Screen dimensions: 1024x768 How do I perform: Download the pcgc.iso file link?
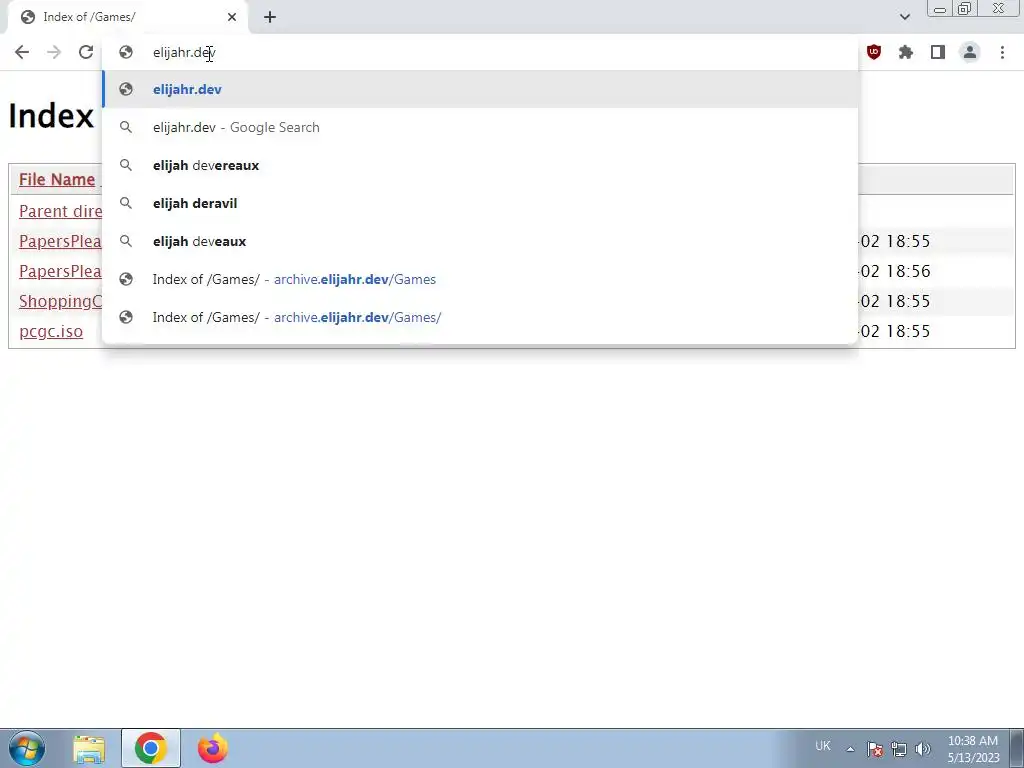pyautogui.click(x=51, y=331)
